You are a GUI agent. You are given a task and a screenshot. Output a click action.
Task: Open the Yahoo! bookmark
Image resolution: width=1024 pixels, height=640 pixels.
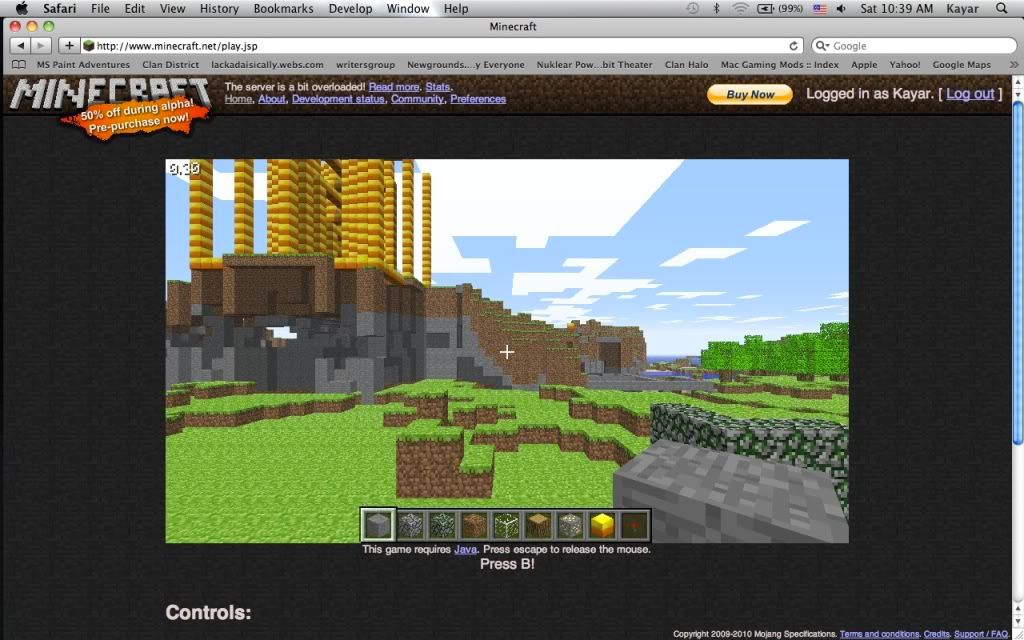coord(904,65)
